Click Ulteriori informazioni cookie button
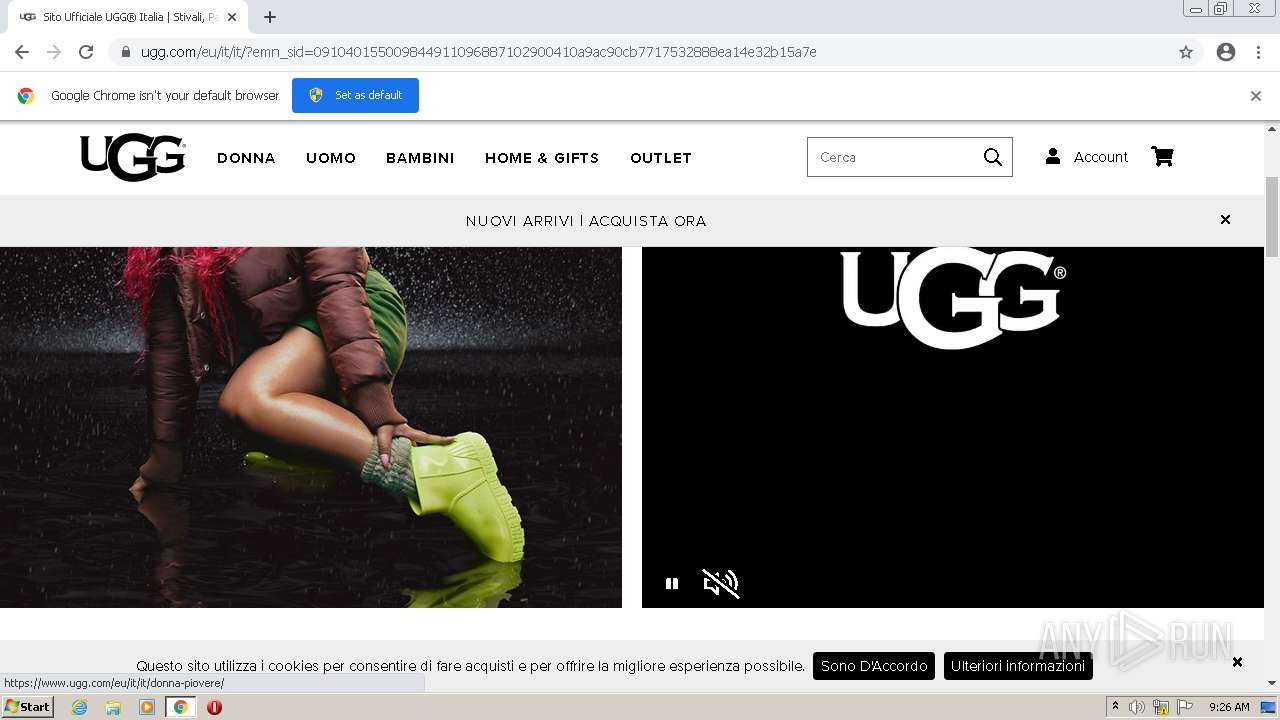Image resolution: width=1280 pixels, height=720 pixels. tap(1018, 666)
